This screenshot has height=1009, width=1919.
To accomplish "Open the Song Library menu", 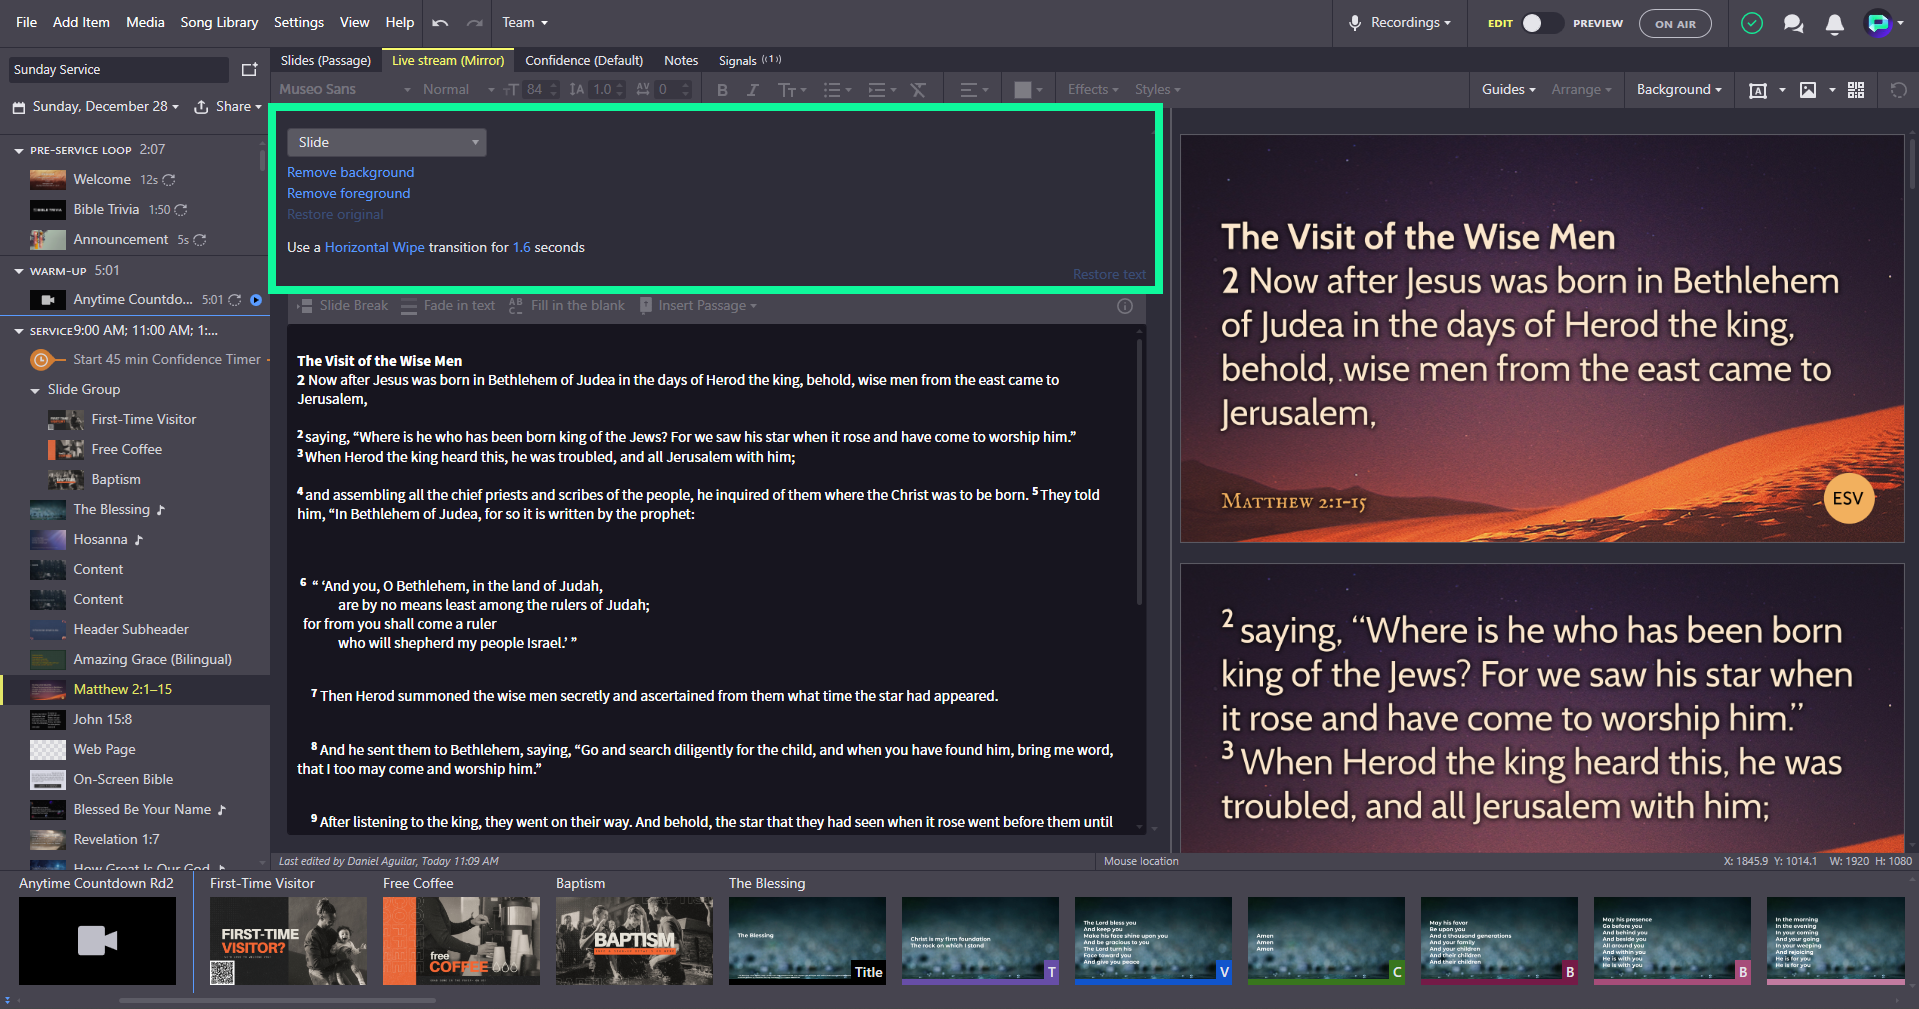I will 219,22.
